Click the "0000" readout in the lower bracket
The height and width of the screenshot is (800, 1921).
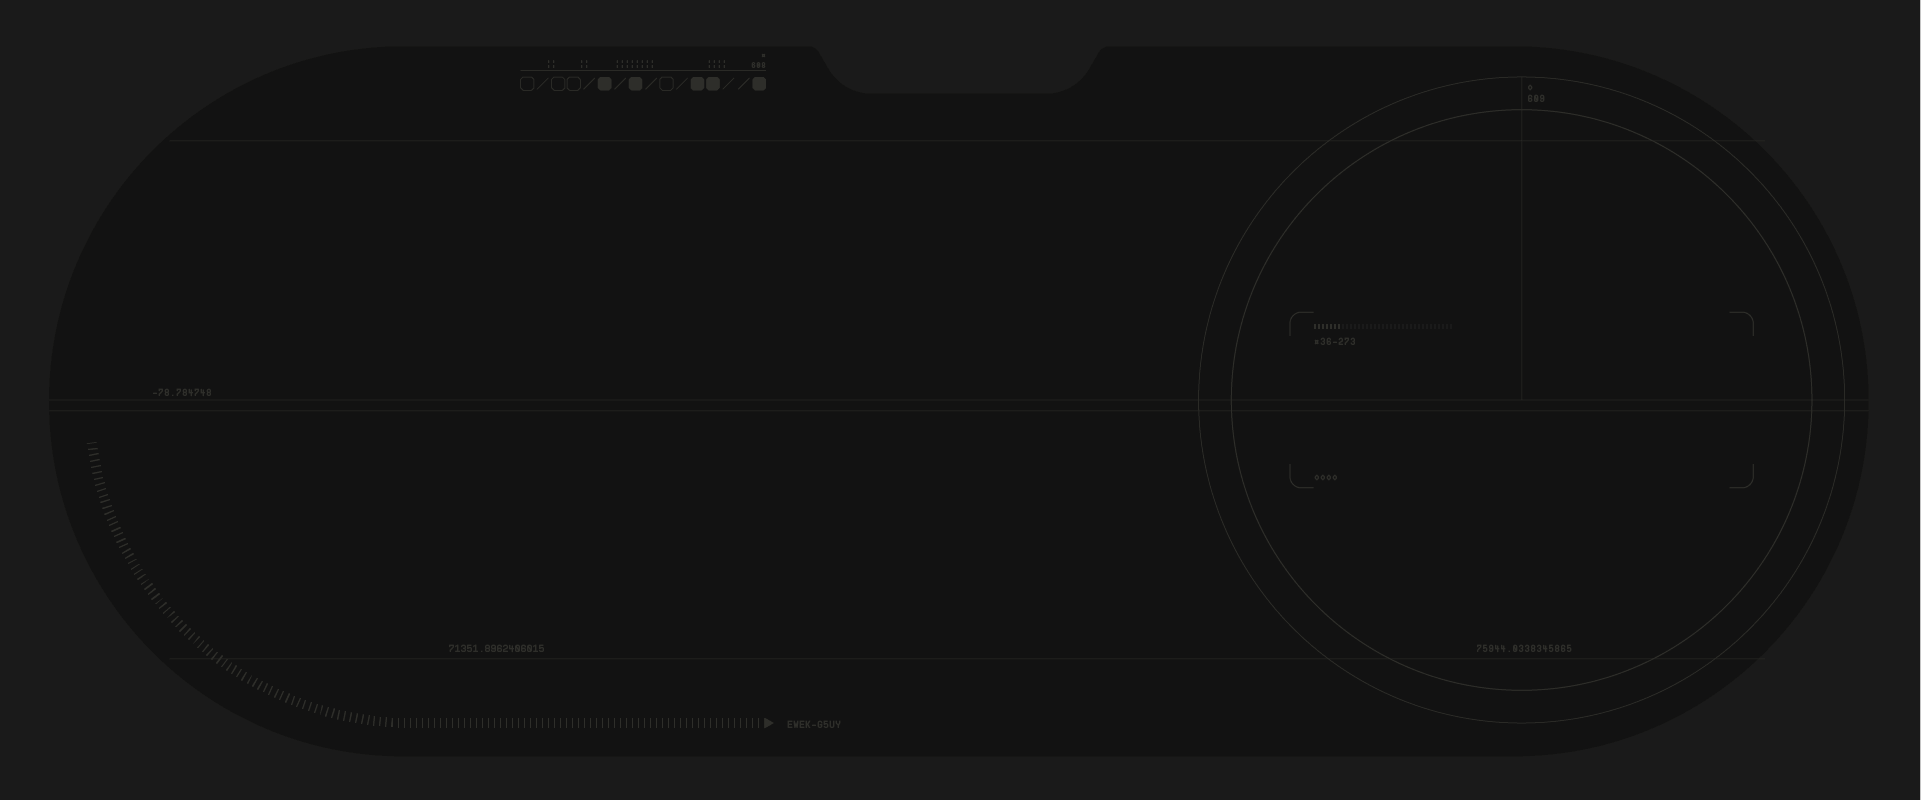1326,478
